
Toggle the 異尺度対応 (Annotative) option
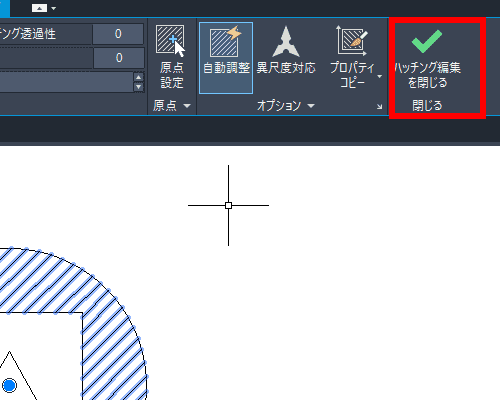(286, 50)
